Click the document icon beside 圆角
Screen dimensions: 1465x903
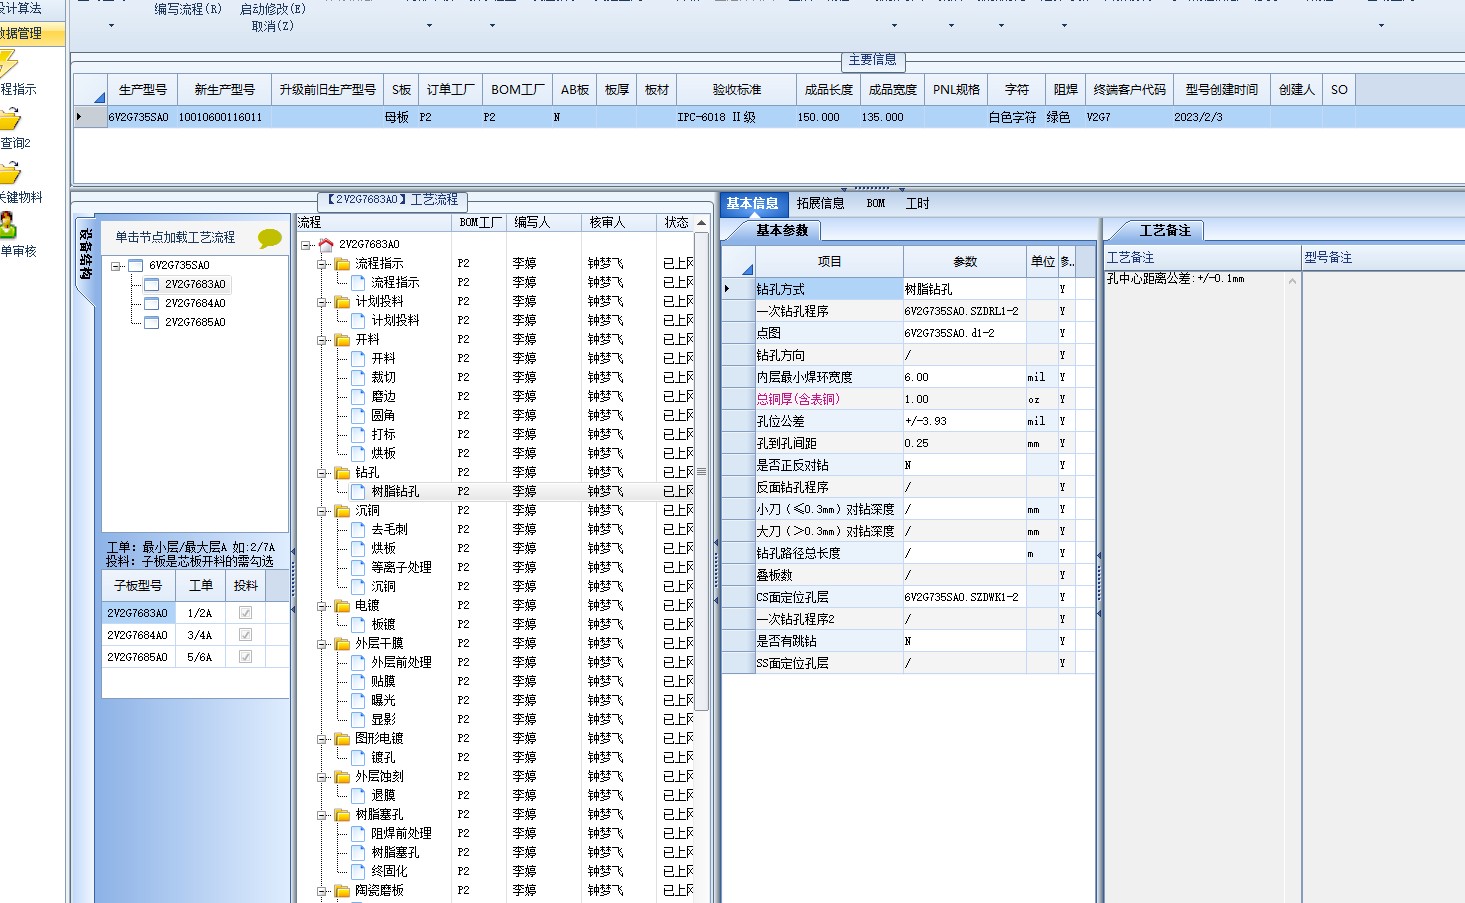pos(358,415)
